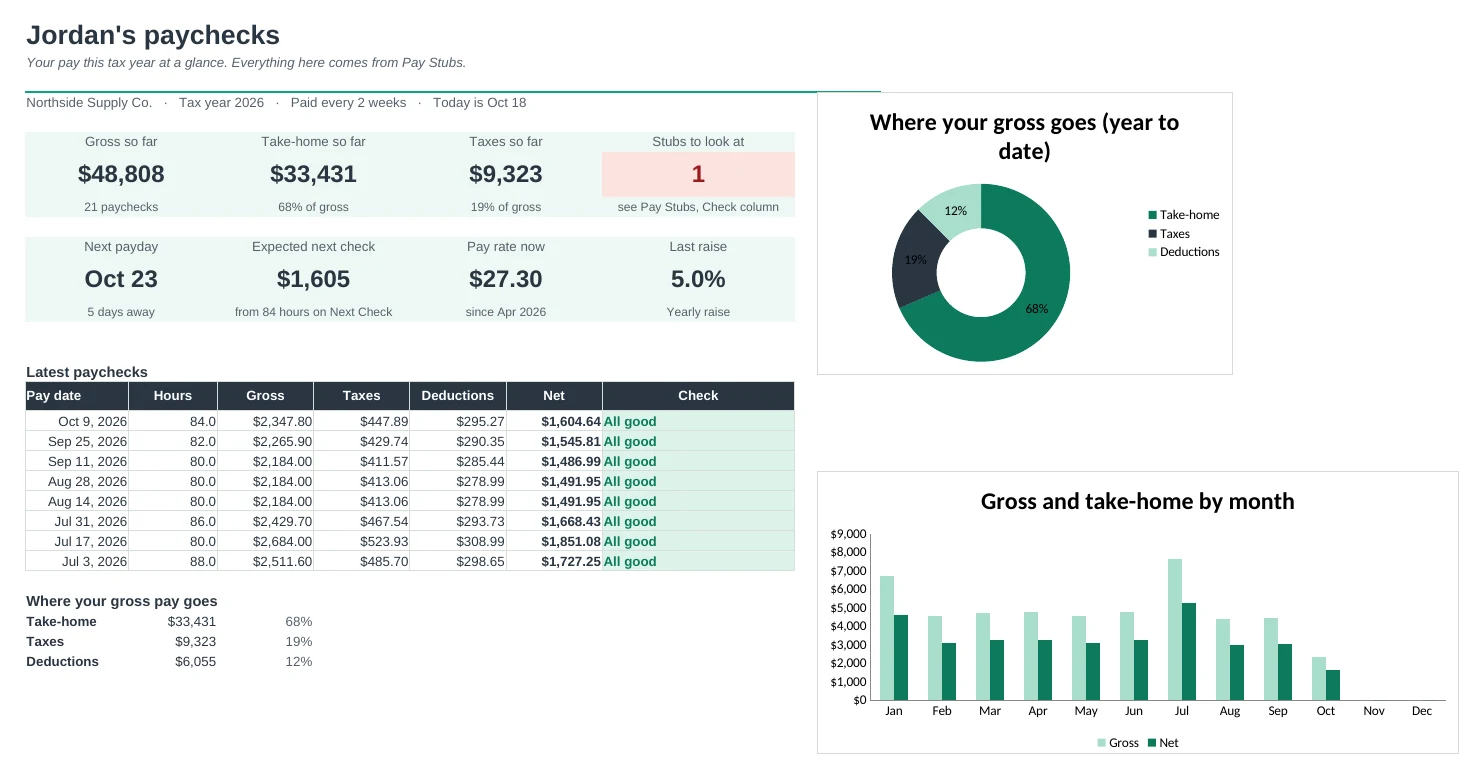Select the Gross entry in bar chart legend
The height and width of the screenshot is (778, 1483).
tap(1118, 743)
